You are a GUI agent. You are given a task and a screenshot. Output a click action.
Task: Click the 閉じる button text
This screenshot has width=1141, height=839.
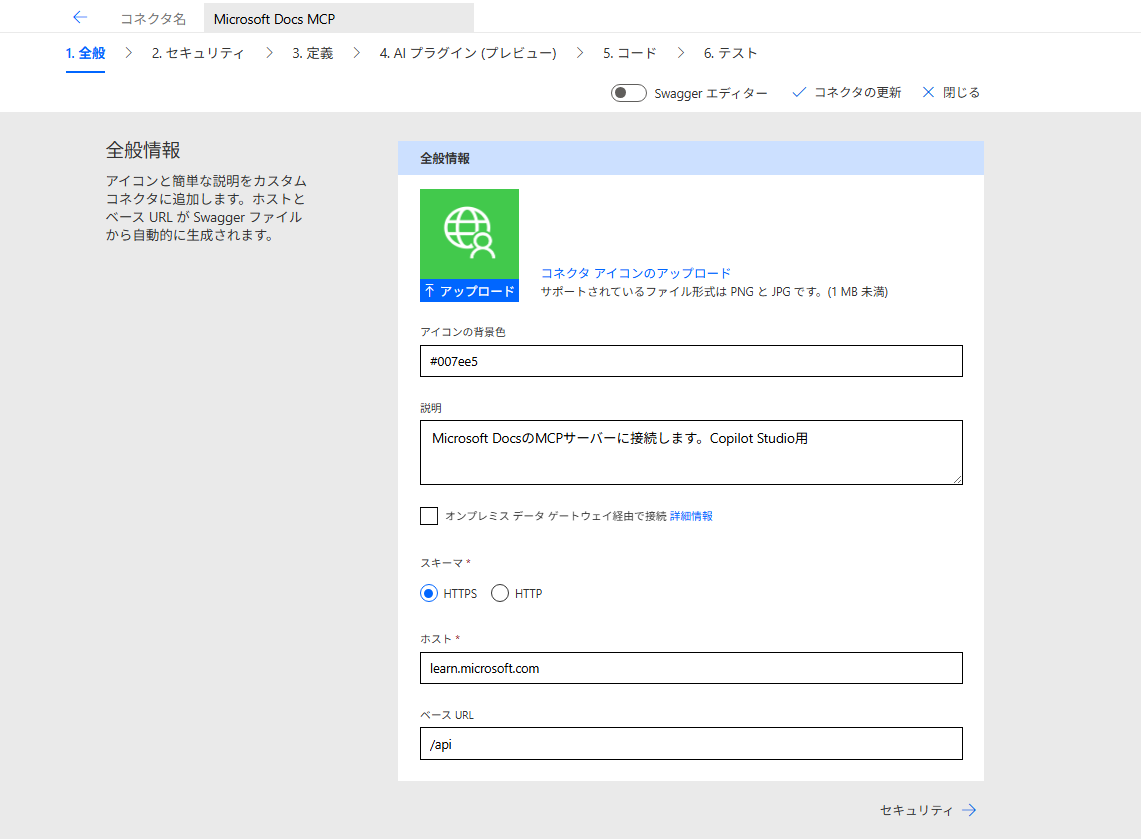(x=961, y=92)
